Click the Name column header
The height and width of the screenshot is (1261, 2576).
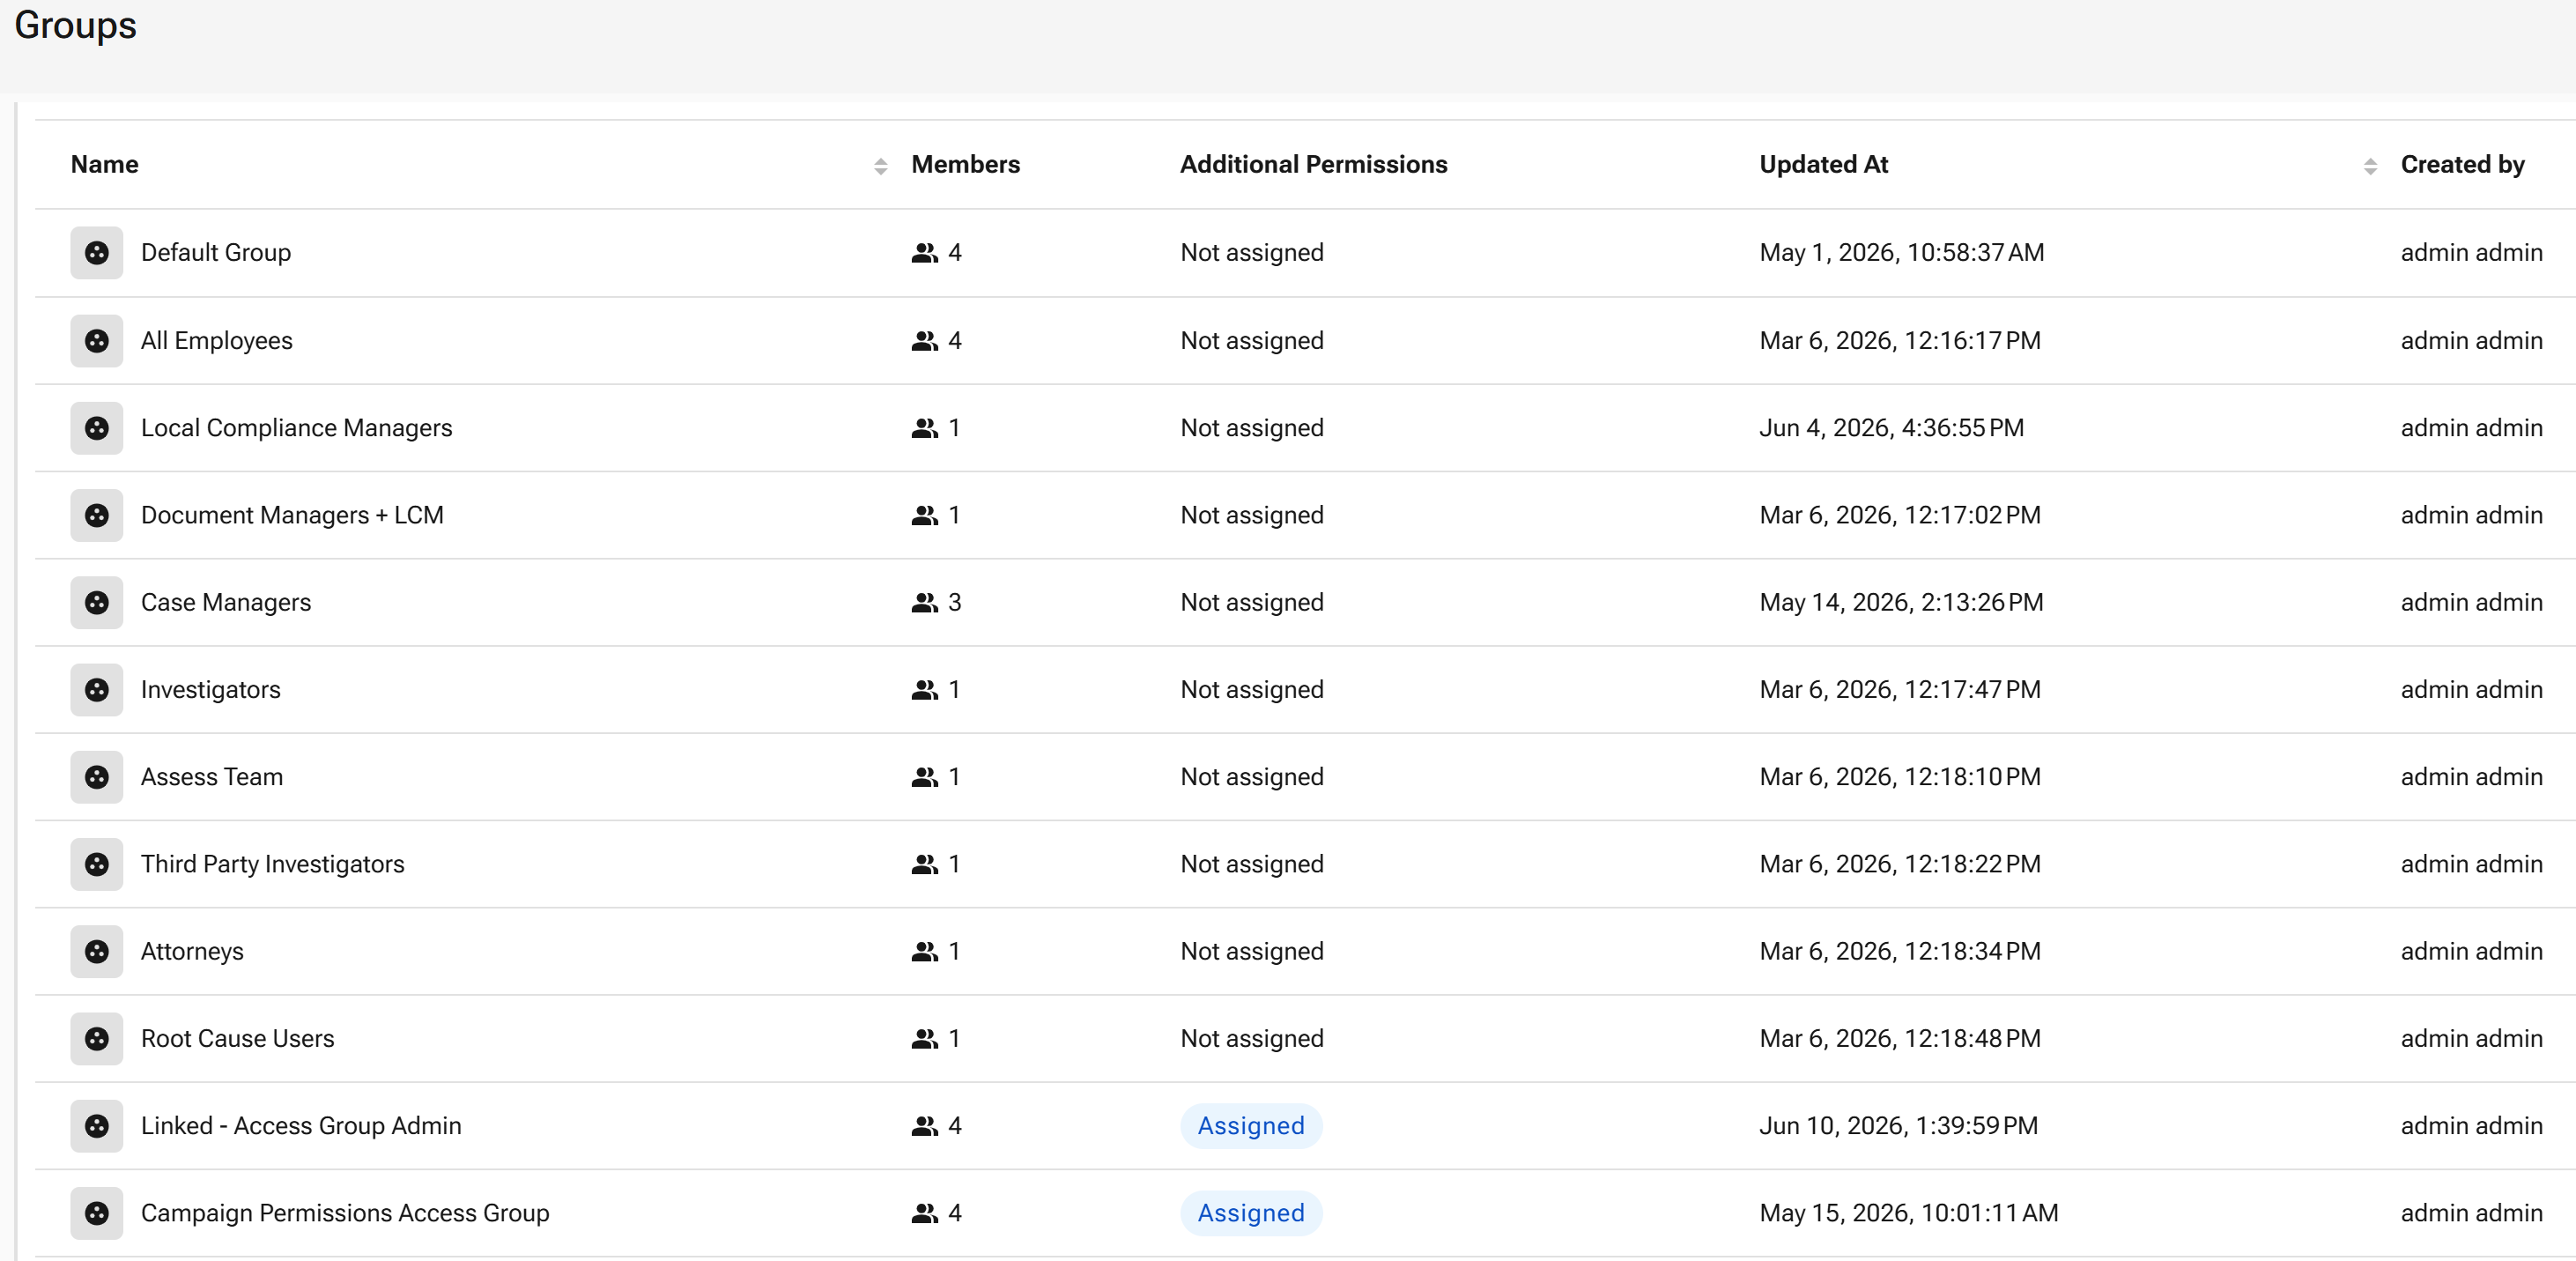click(x=105, y=165)
